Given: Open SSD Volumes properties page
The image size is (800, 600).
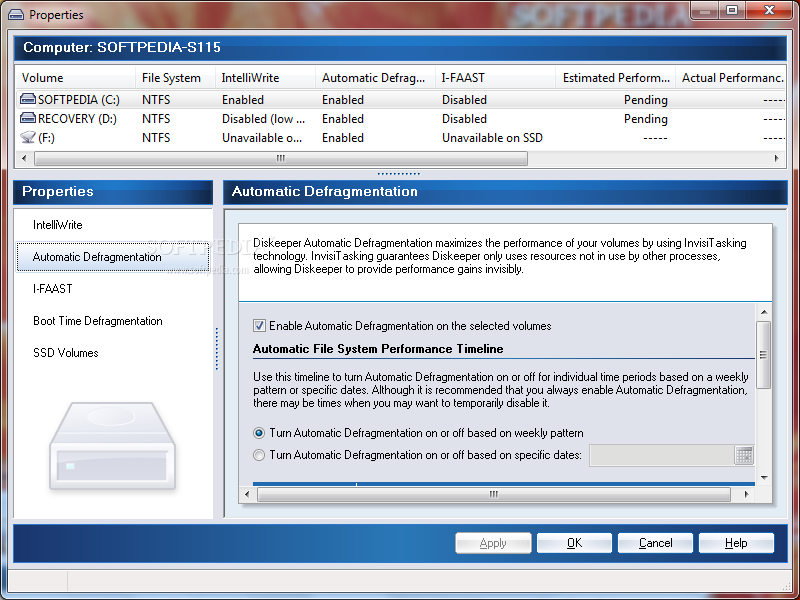Looking at the screenshot, I should point(66,353).
